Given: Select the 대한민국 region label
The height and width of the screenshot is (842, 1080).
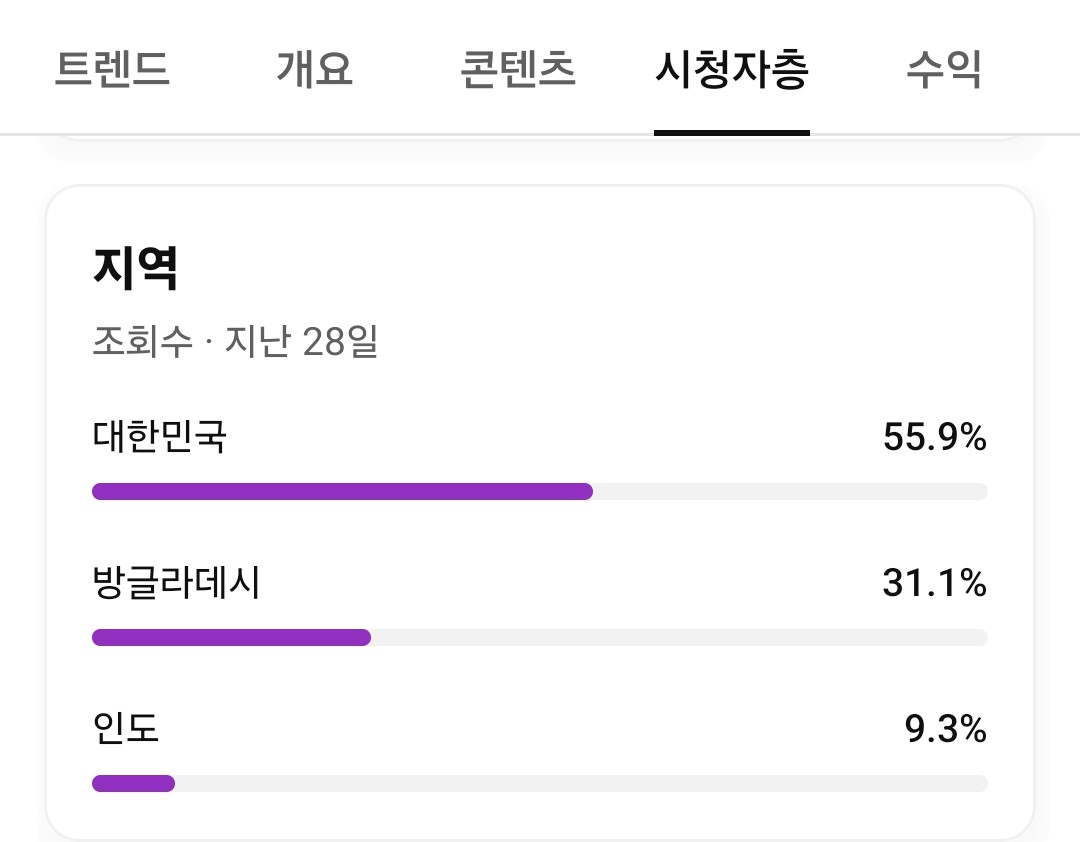Looking at the screenshot, I should click(159, 437).
